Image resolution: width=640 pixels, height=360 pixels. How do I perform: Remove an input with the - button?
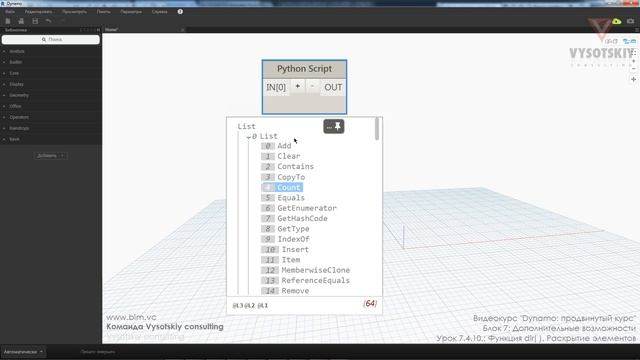coord(312,86)
